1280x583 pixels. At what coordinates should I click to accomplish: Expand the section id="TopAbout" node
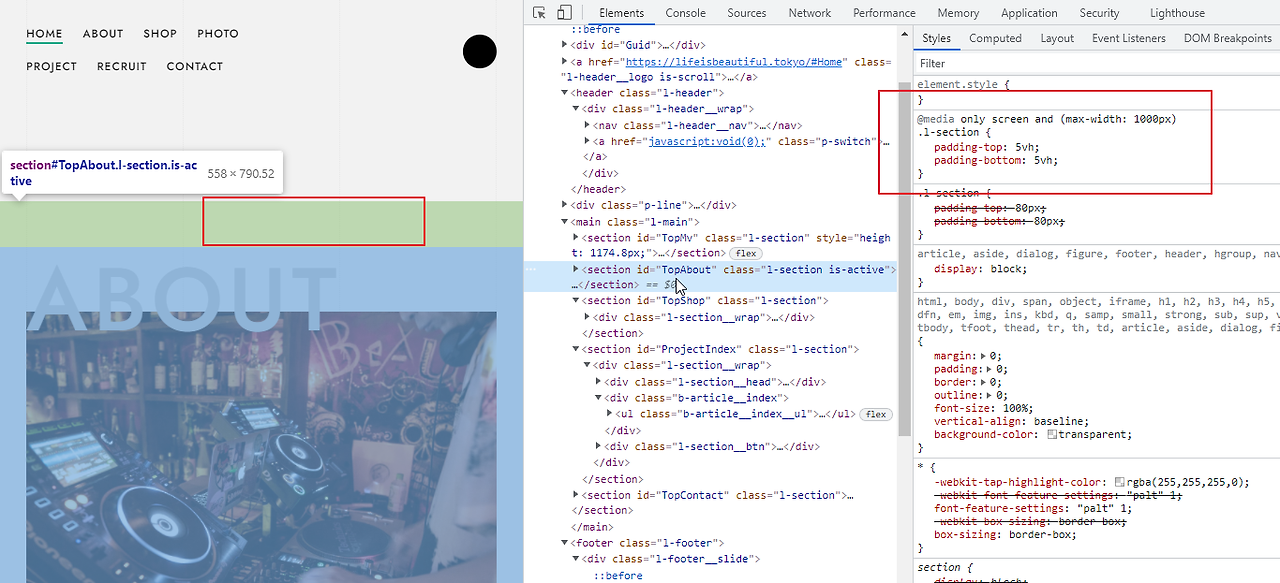click(x=576, y=269)
